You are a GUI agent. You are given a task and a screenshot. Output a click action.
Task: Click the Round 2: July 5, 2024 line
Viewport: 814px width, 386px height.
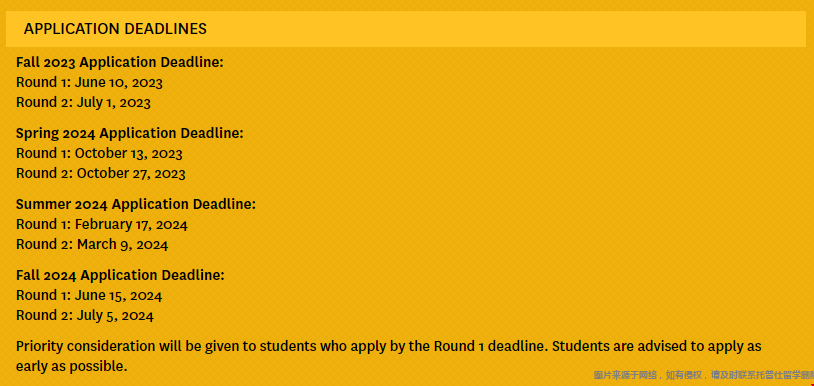(x=85, y=315)
